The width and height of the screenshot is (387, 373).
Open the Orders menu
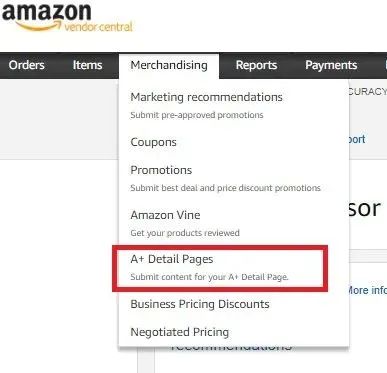coord(27,65)
